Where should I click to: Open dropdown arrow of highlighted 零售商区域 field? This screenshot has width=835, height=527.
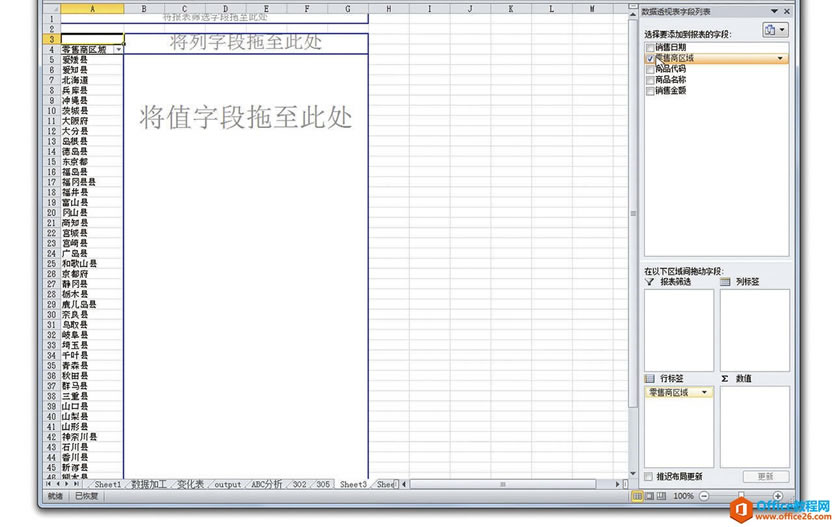click(x=780, y=59)
